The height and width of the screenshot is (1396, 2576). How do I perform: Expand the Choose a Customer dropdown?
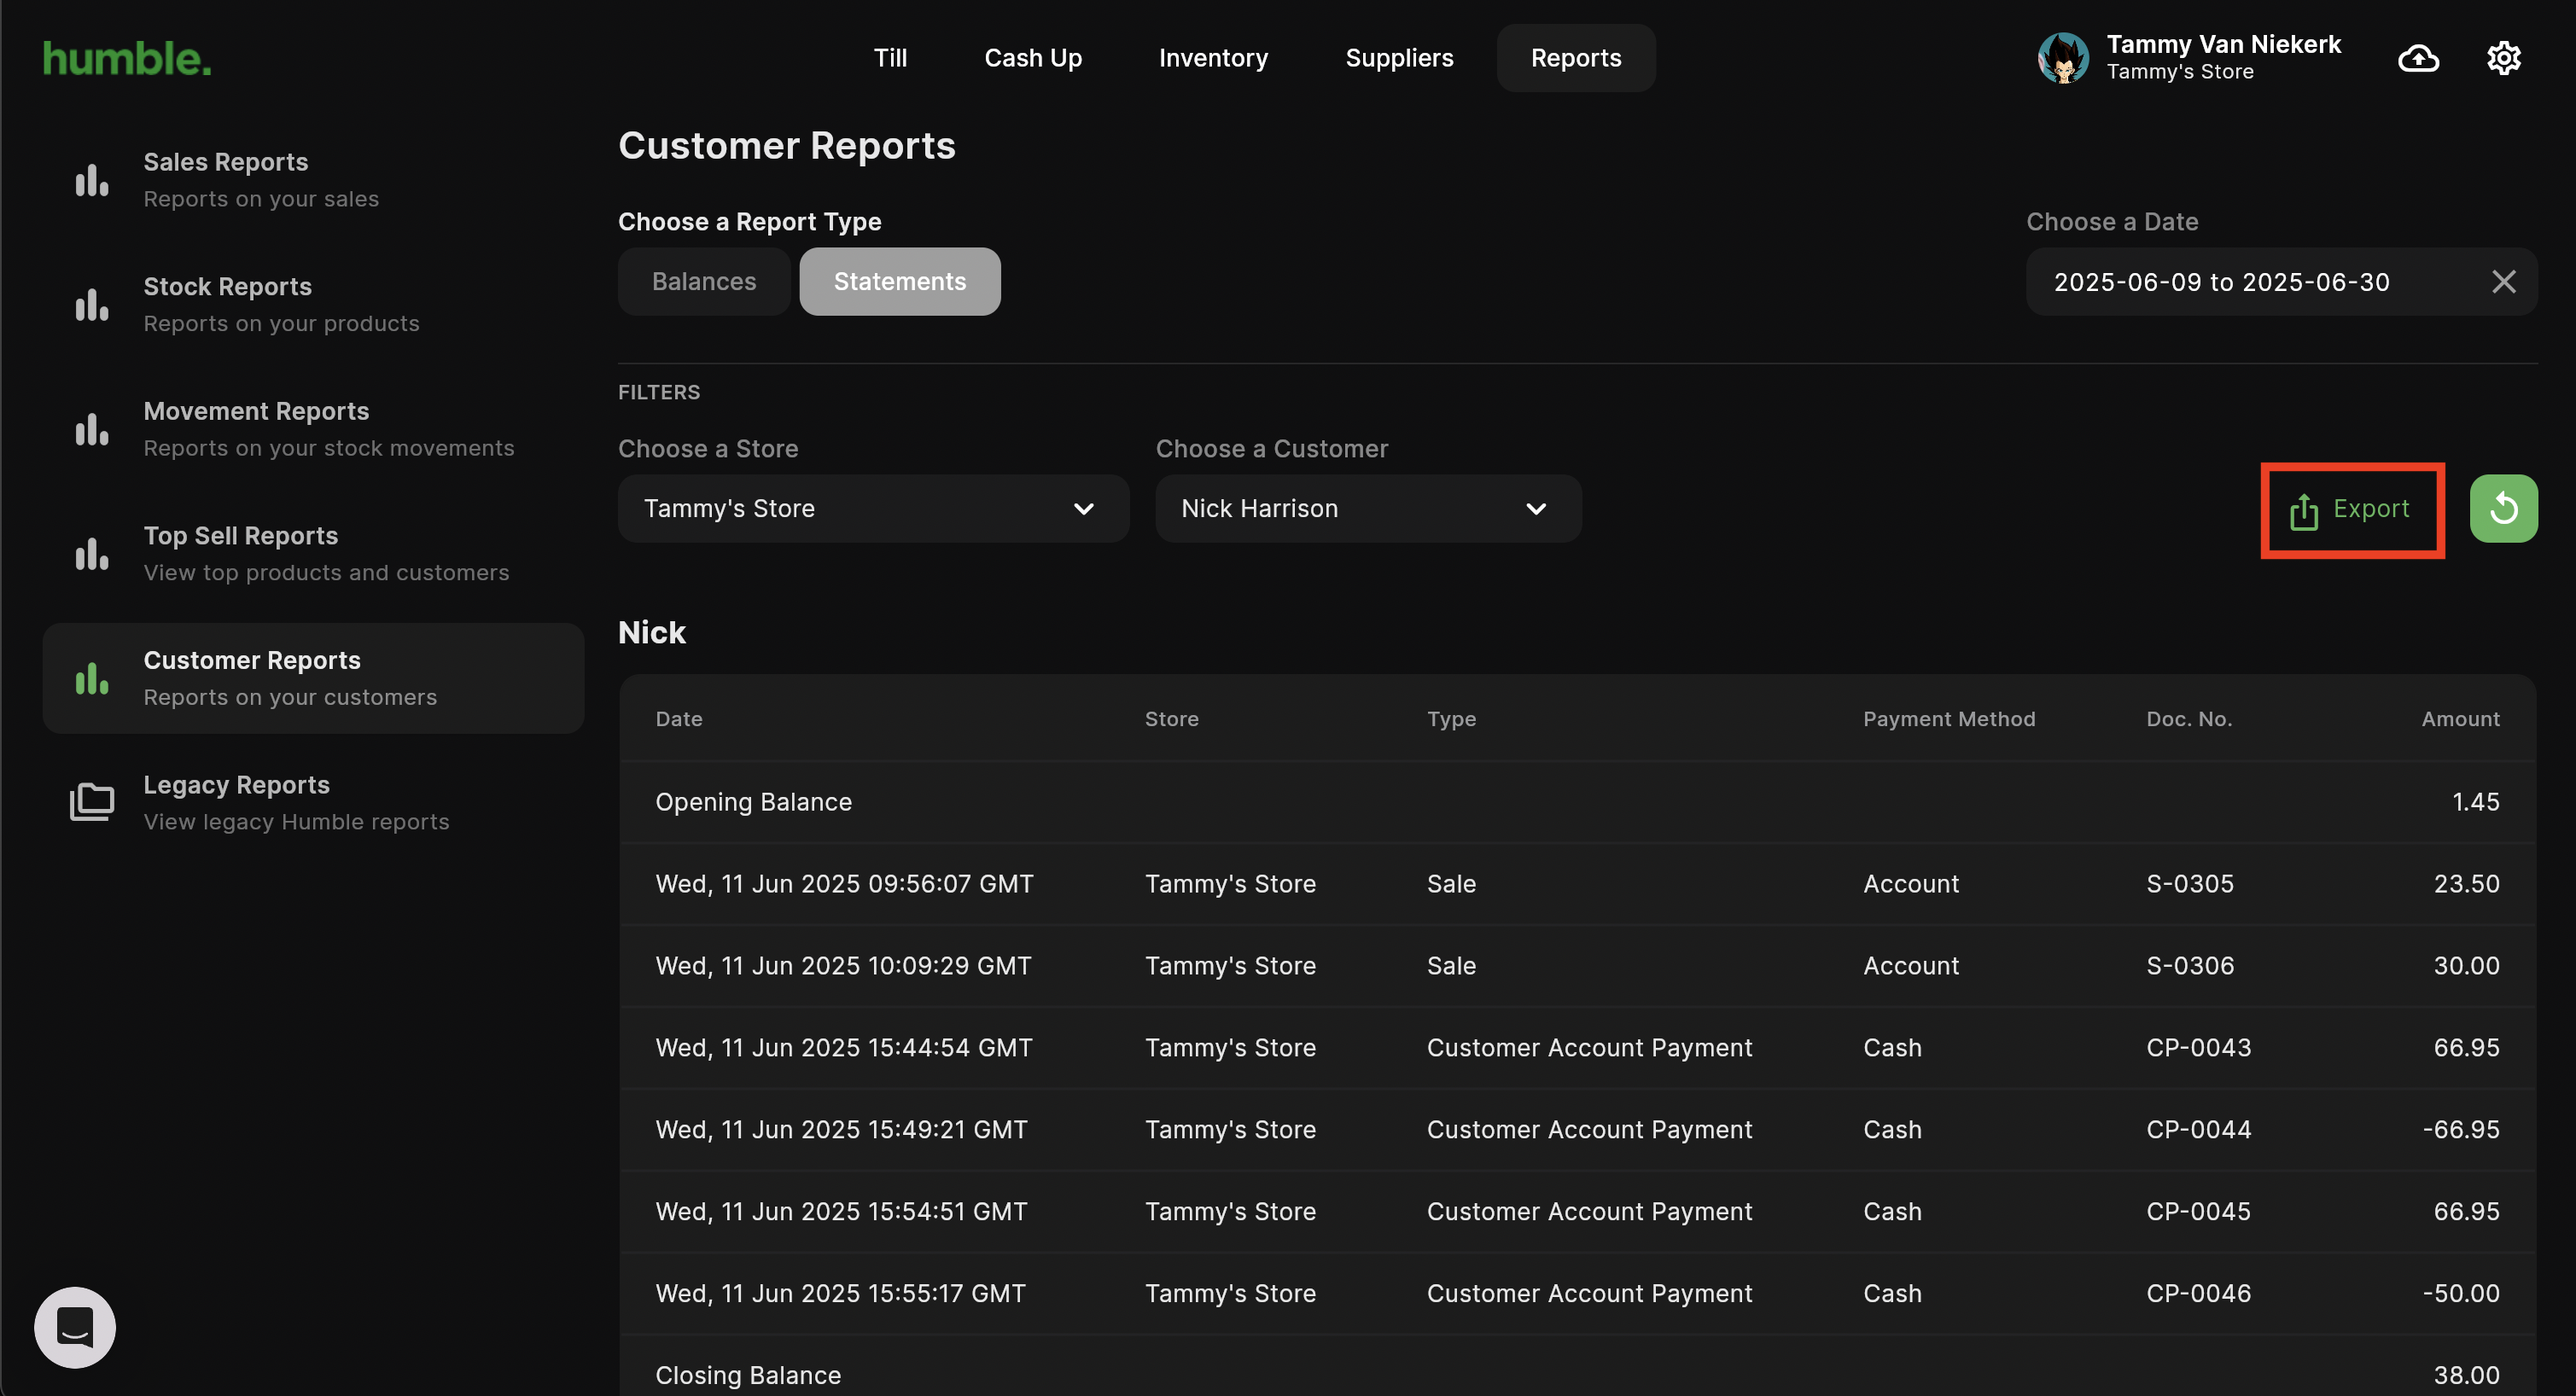pos(1368,509)
